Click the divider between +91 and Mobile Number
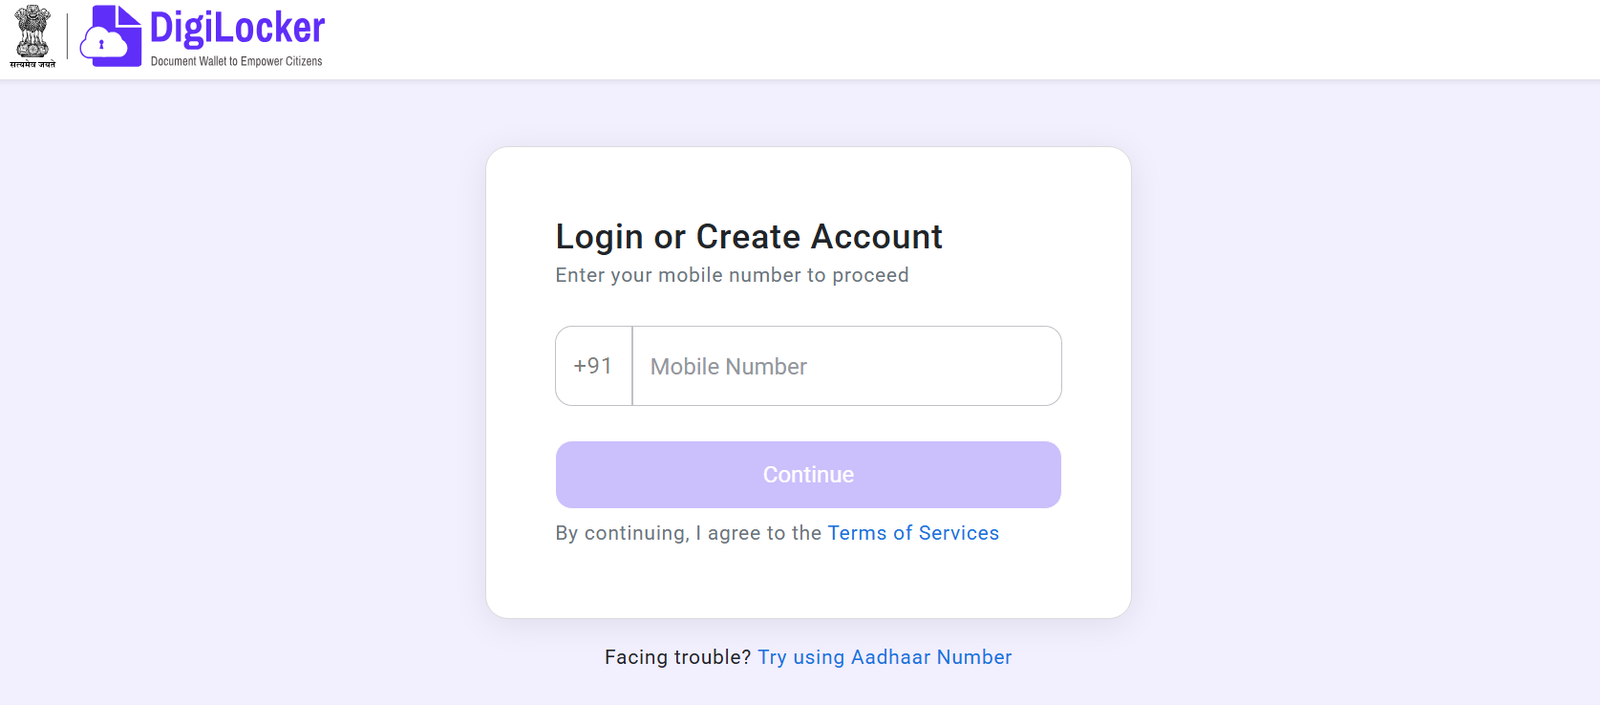Image resolution: width=1600 pixels, height=705 pixels. point(632,366)
